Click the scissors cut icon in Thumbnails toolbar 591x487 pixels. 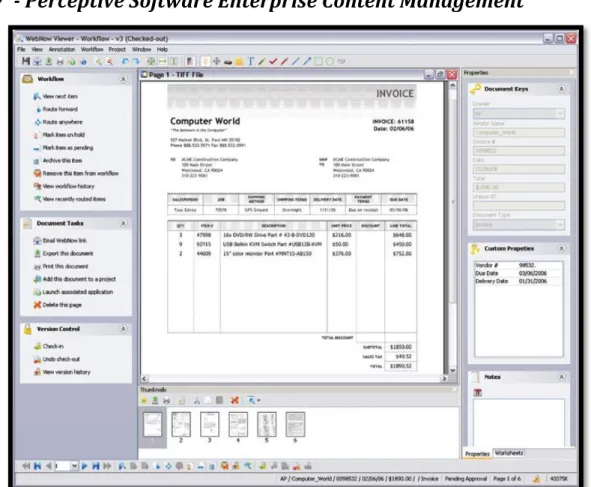[197, 400]
